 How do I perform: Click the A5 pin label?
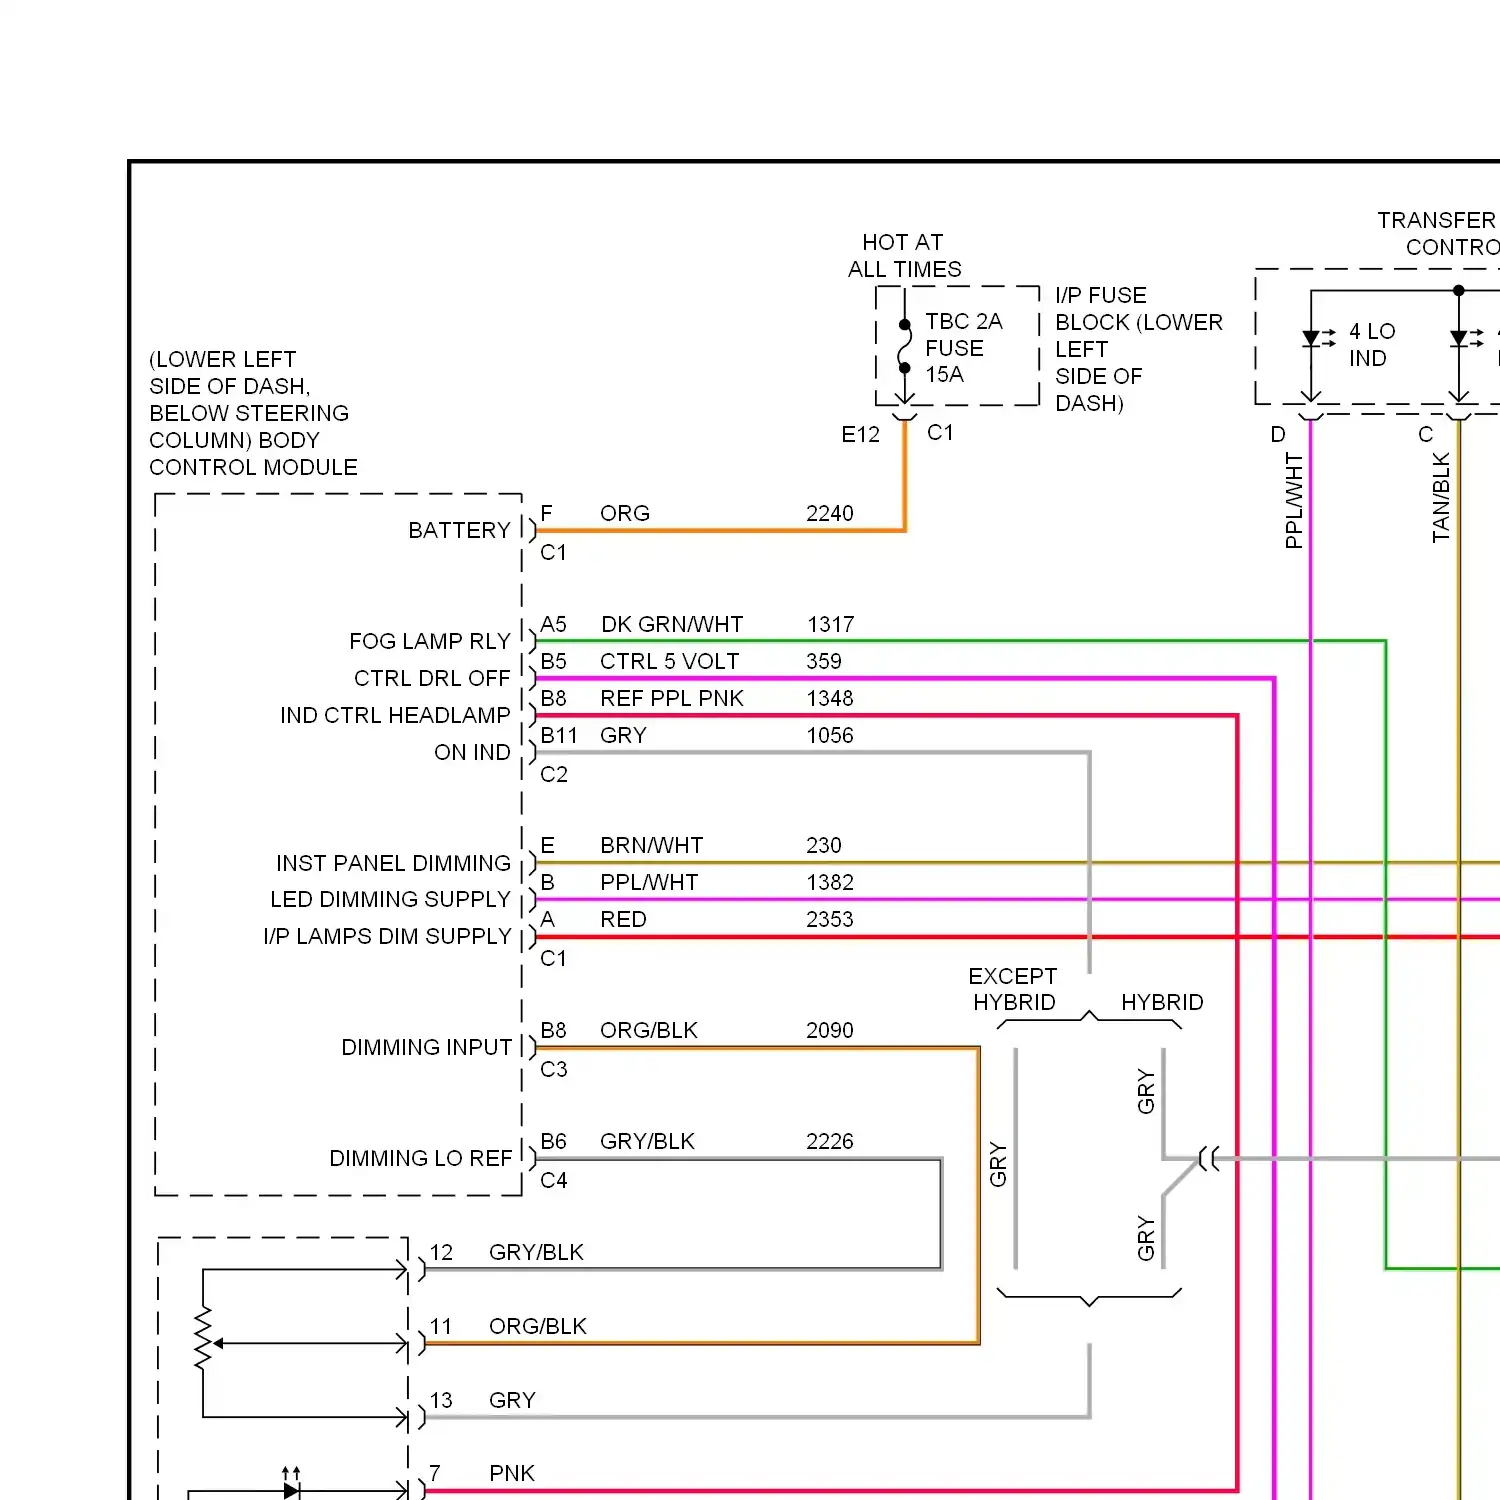[x=553, y=624]
